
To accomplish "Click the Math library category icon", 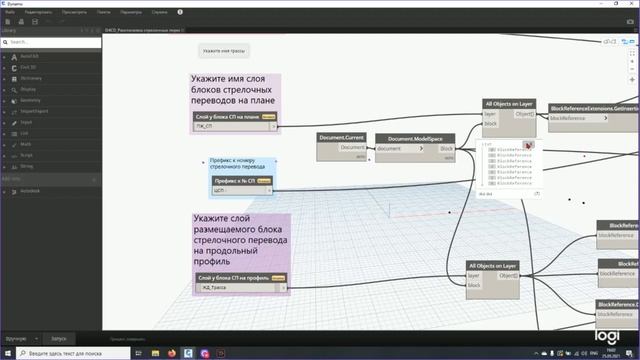I will tap(14, 145).
